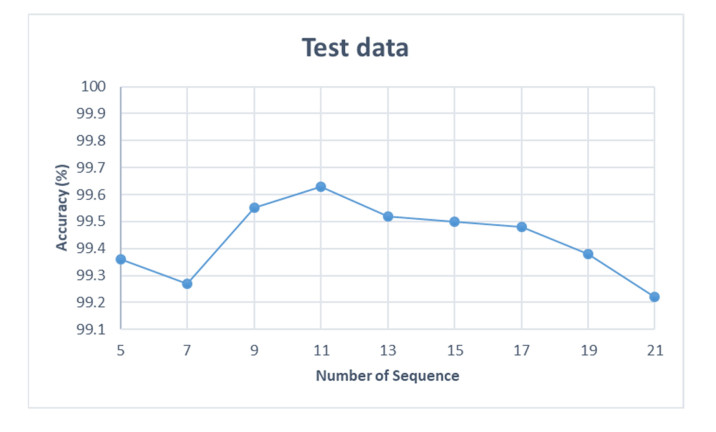Click the data point at sequence 9

coord(254,208)
